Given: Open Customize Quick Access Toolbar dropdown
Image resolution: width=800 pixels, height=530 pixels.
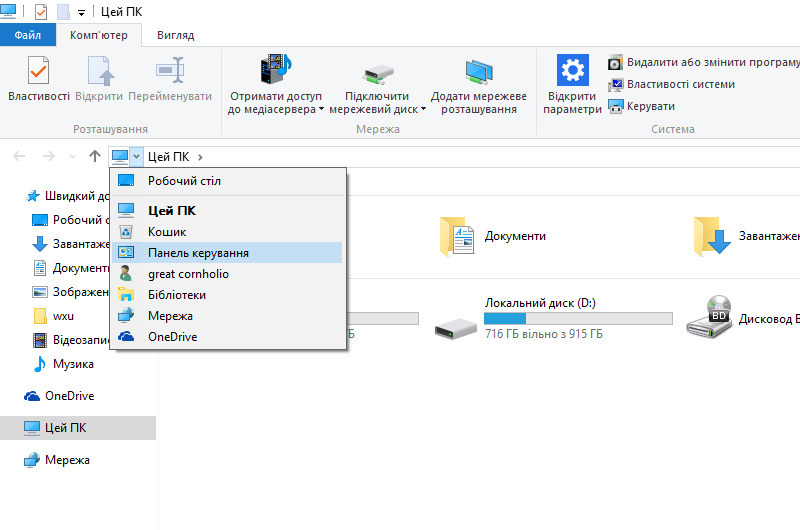Looking at the screenshot, I should pos(81,13).
